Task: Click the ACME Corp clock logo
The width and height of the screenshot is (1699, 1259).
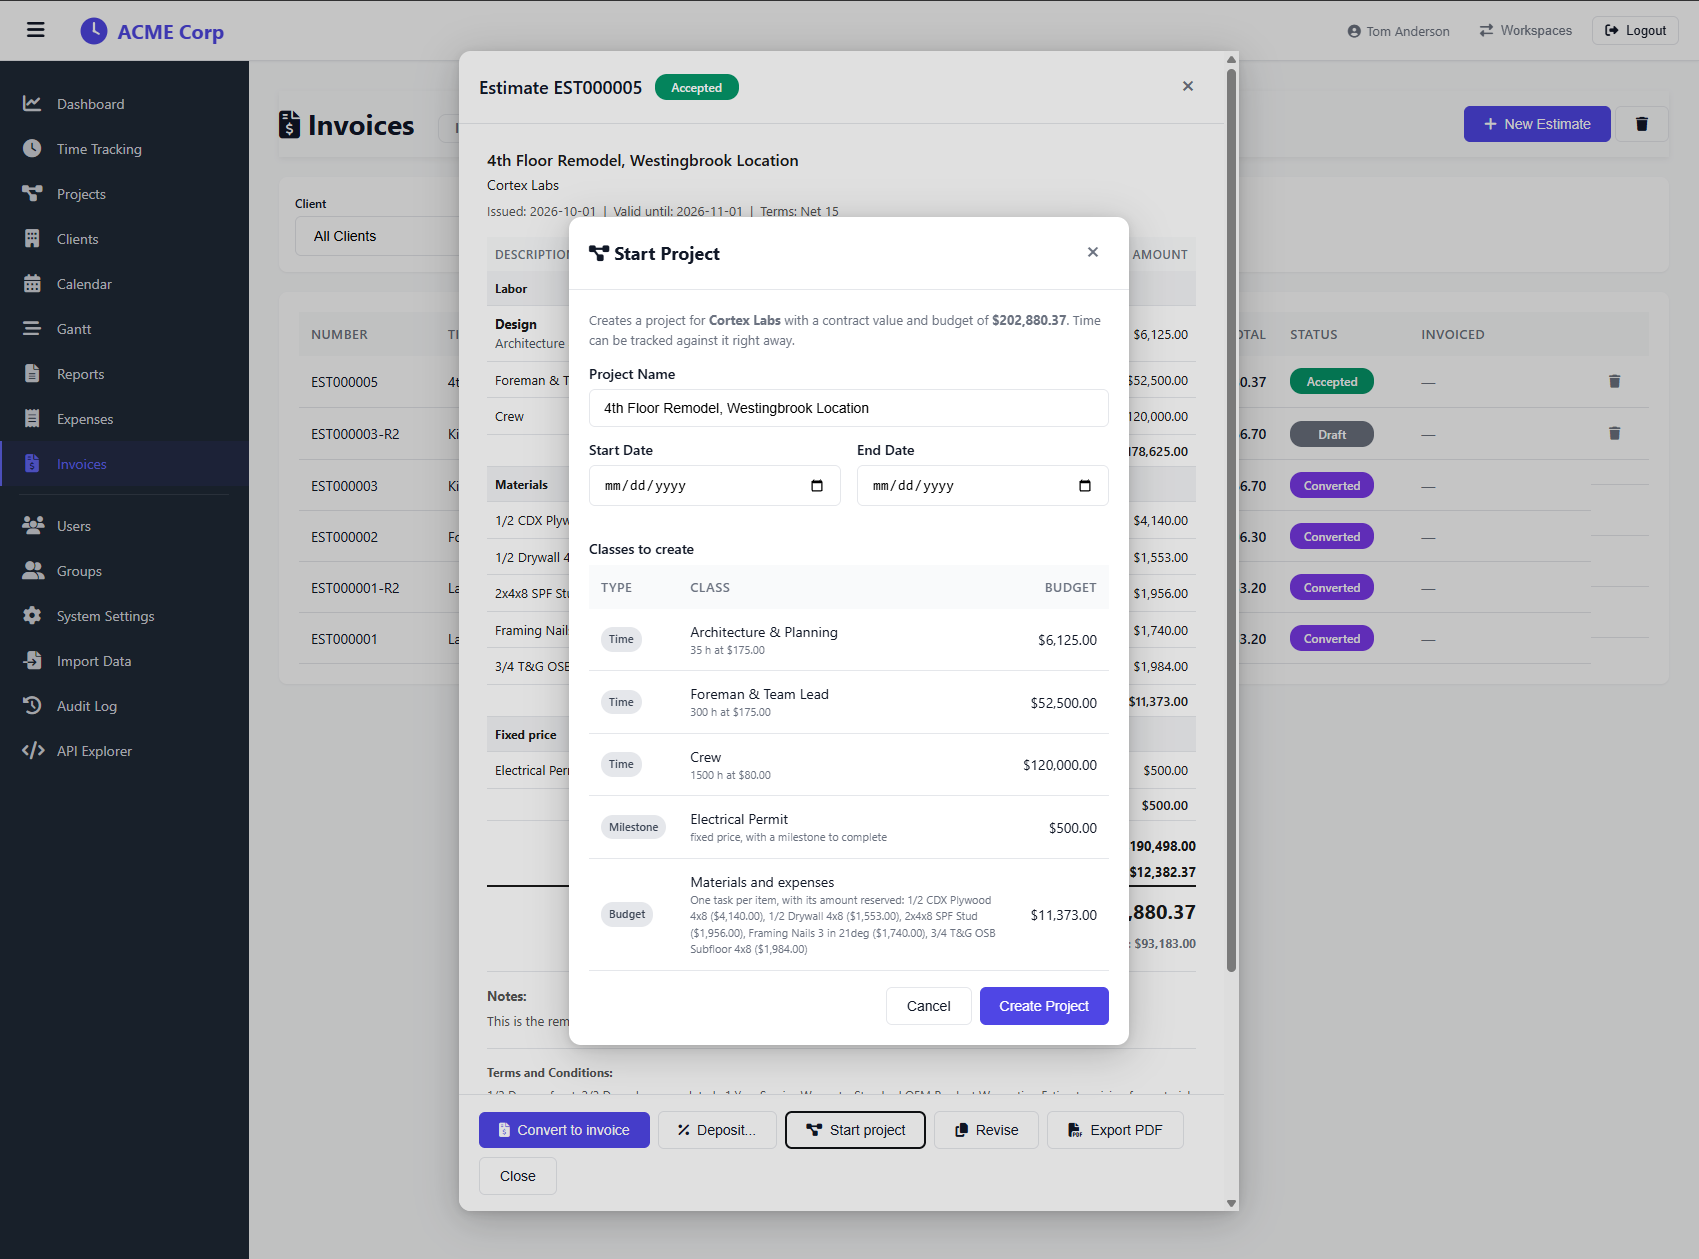Action: (x=94, y=31)
